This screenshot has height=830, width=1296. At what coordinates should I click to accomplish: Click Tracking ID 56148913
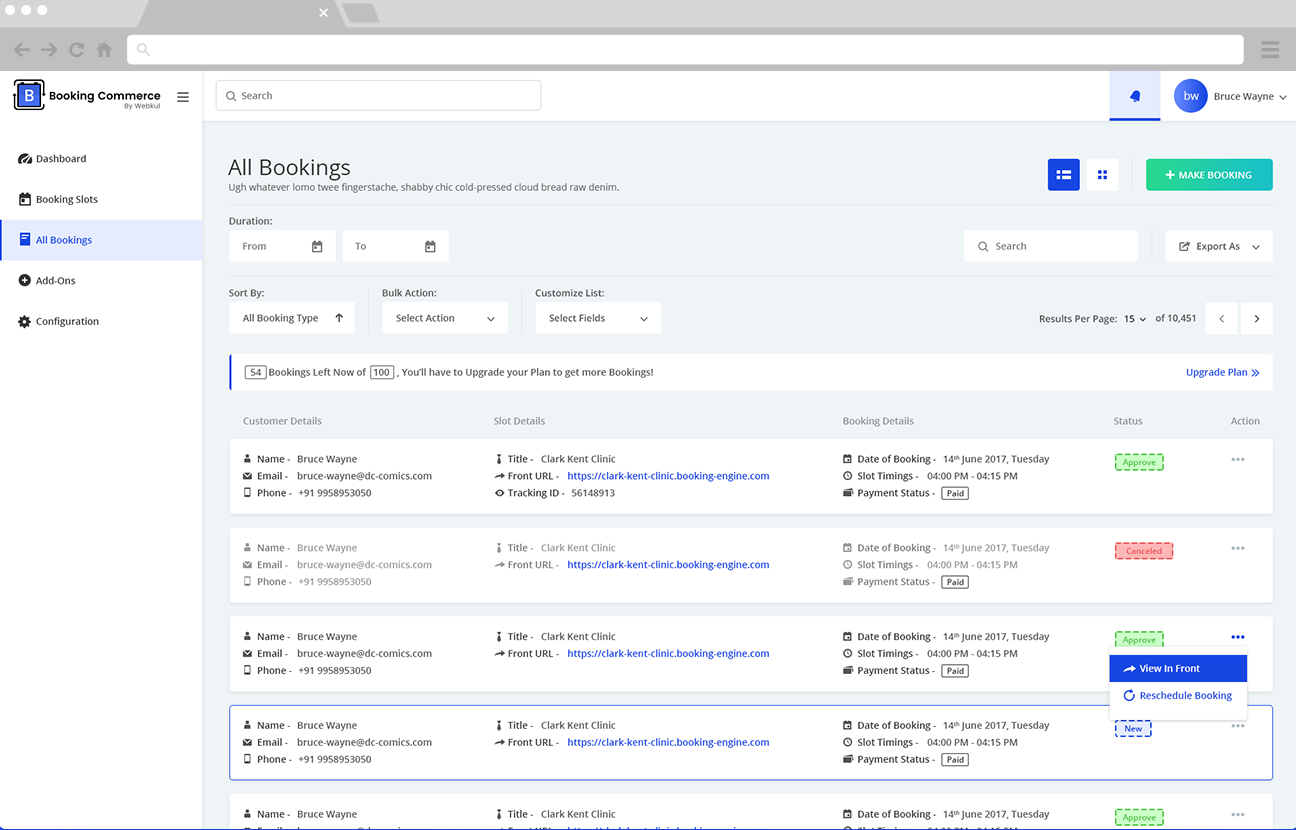593,493
